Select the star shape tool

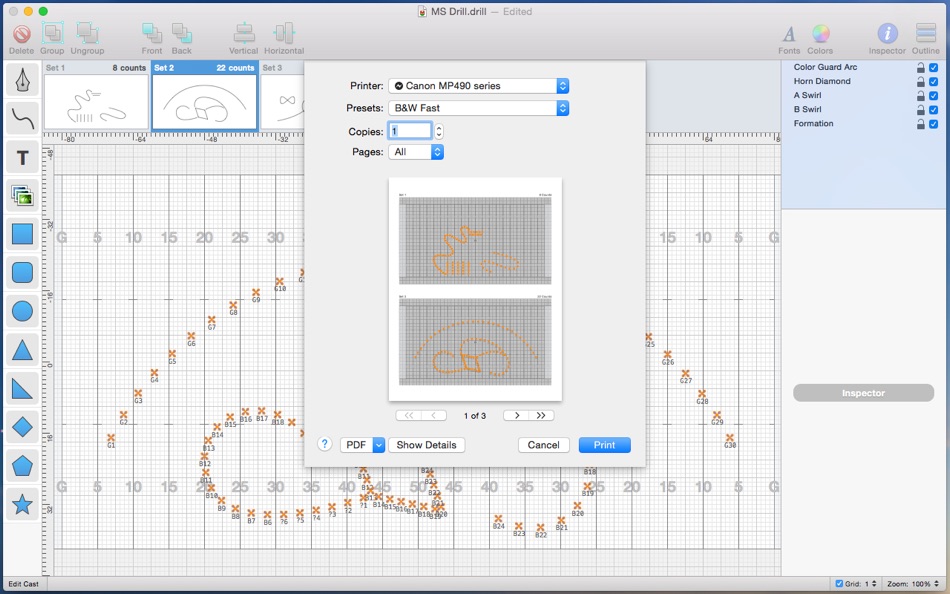(x=22, y=504)
